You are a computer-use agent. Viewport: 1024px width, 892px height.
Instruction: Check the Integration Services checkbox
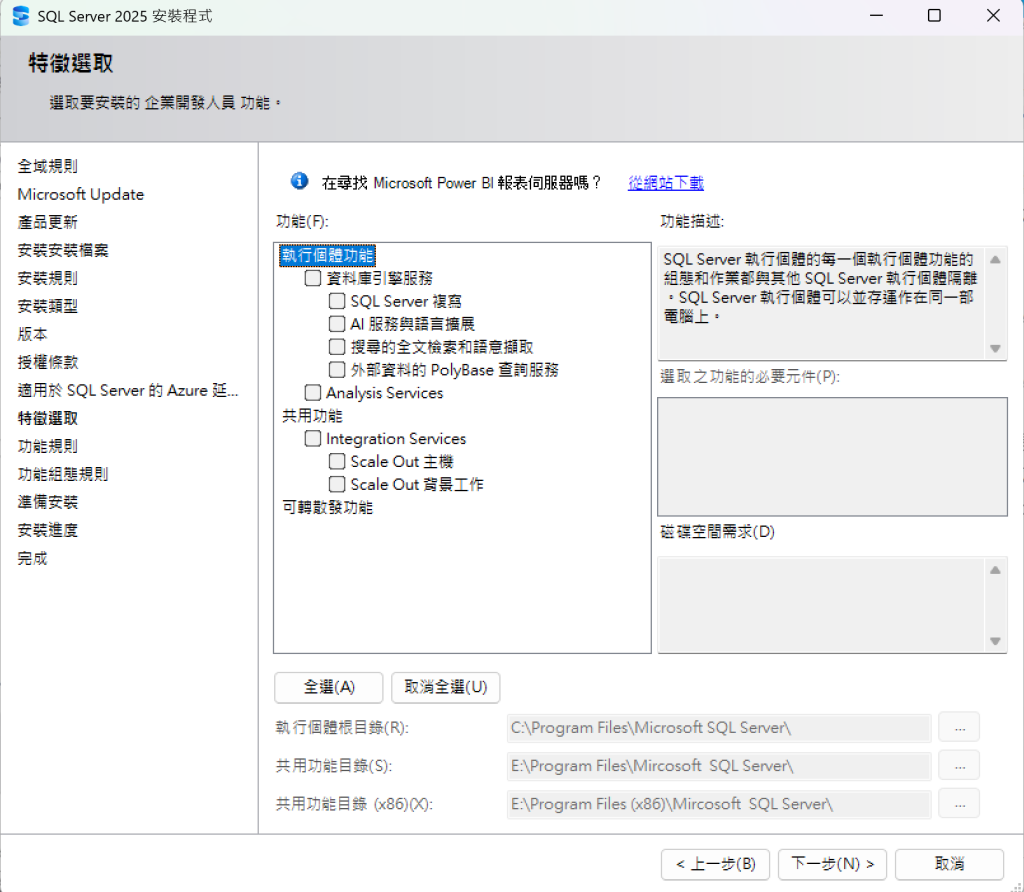[x=313, y=438]
